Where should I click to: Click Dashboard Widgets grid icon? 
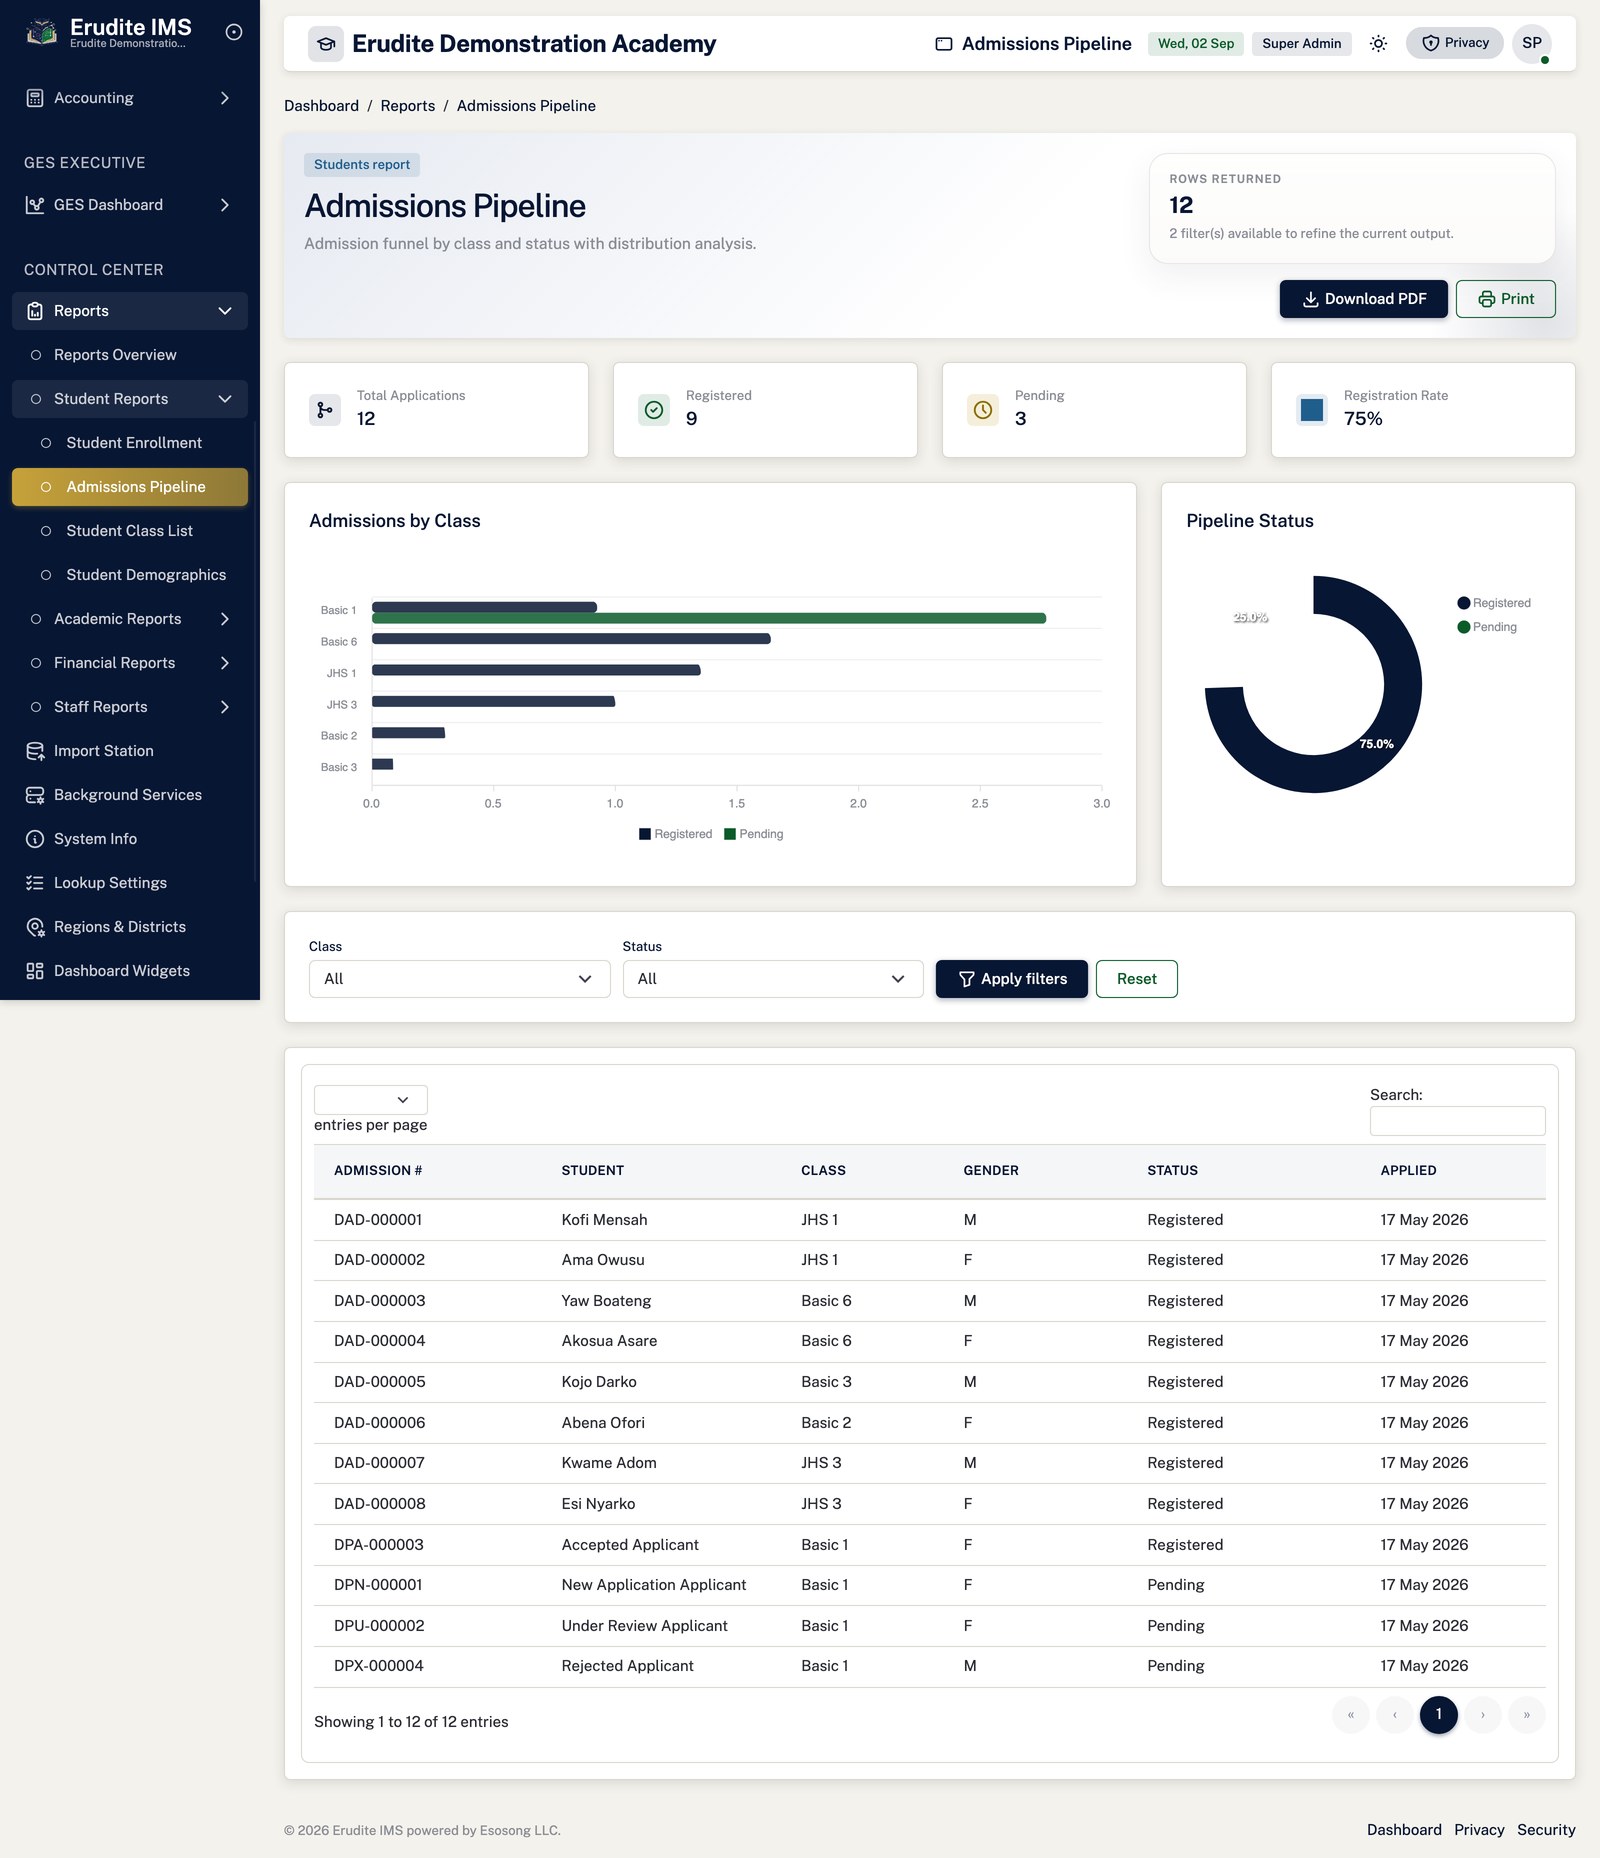click(35, 971)
